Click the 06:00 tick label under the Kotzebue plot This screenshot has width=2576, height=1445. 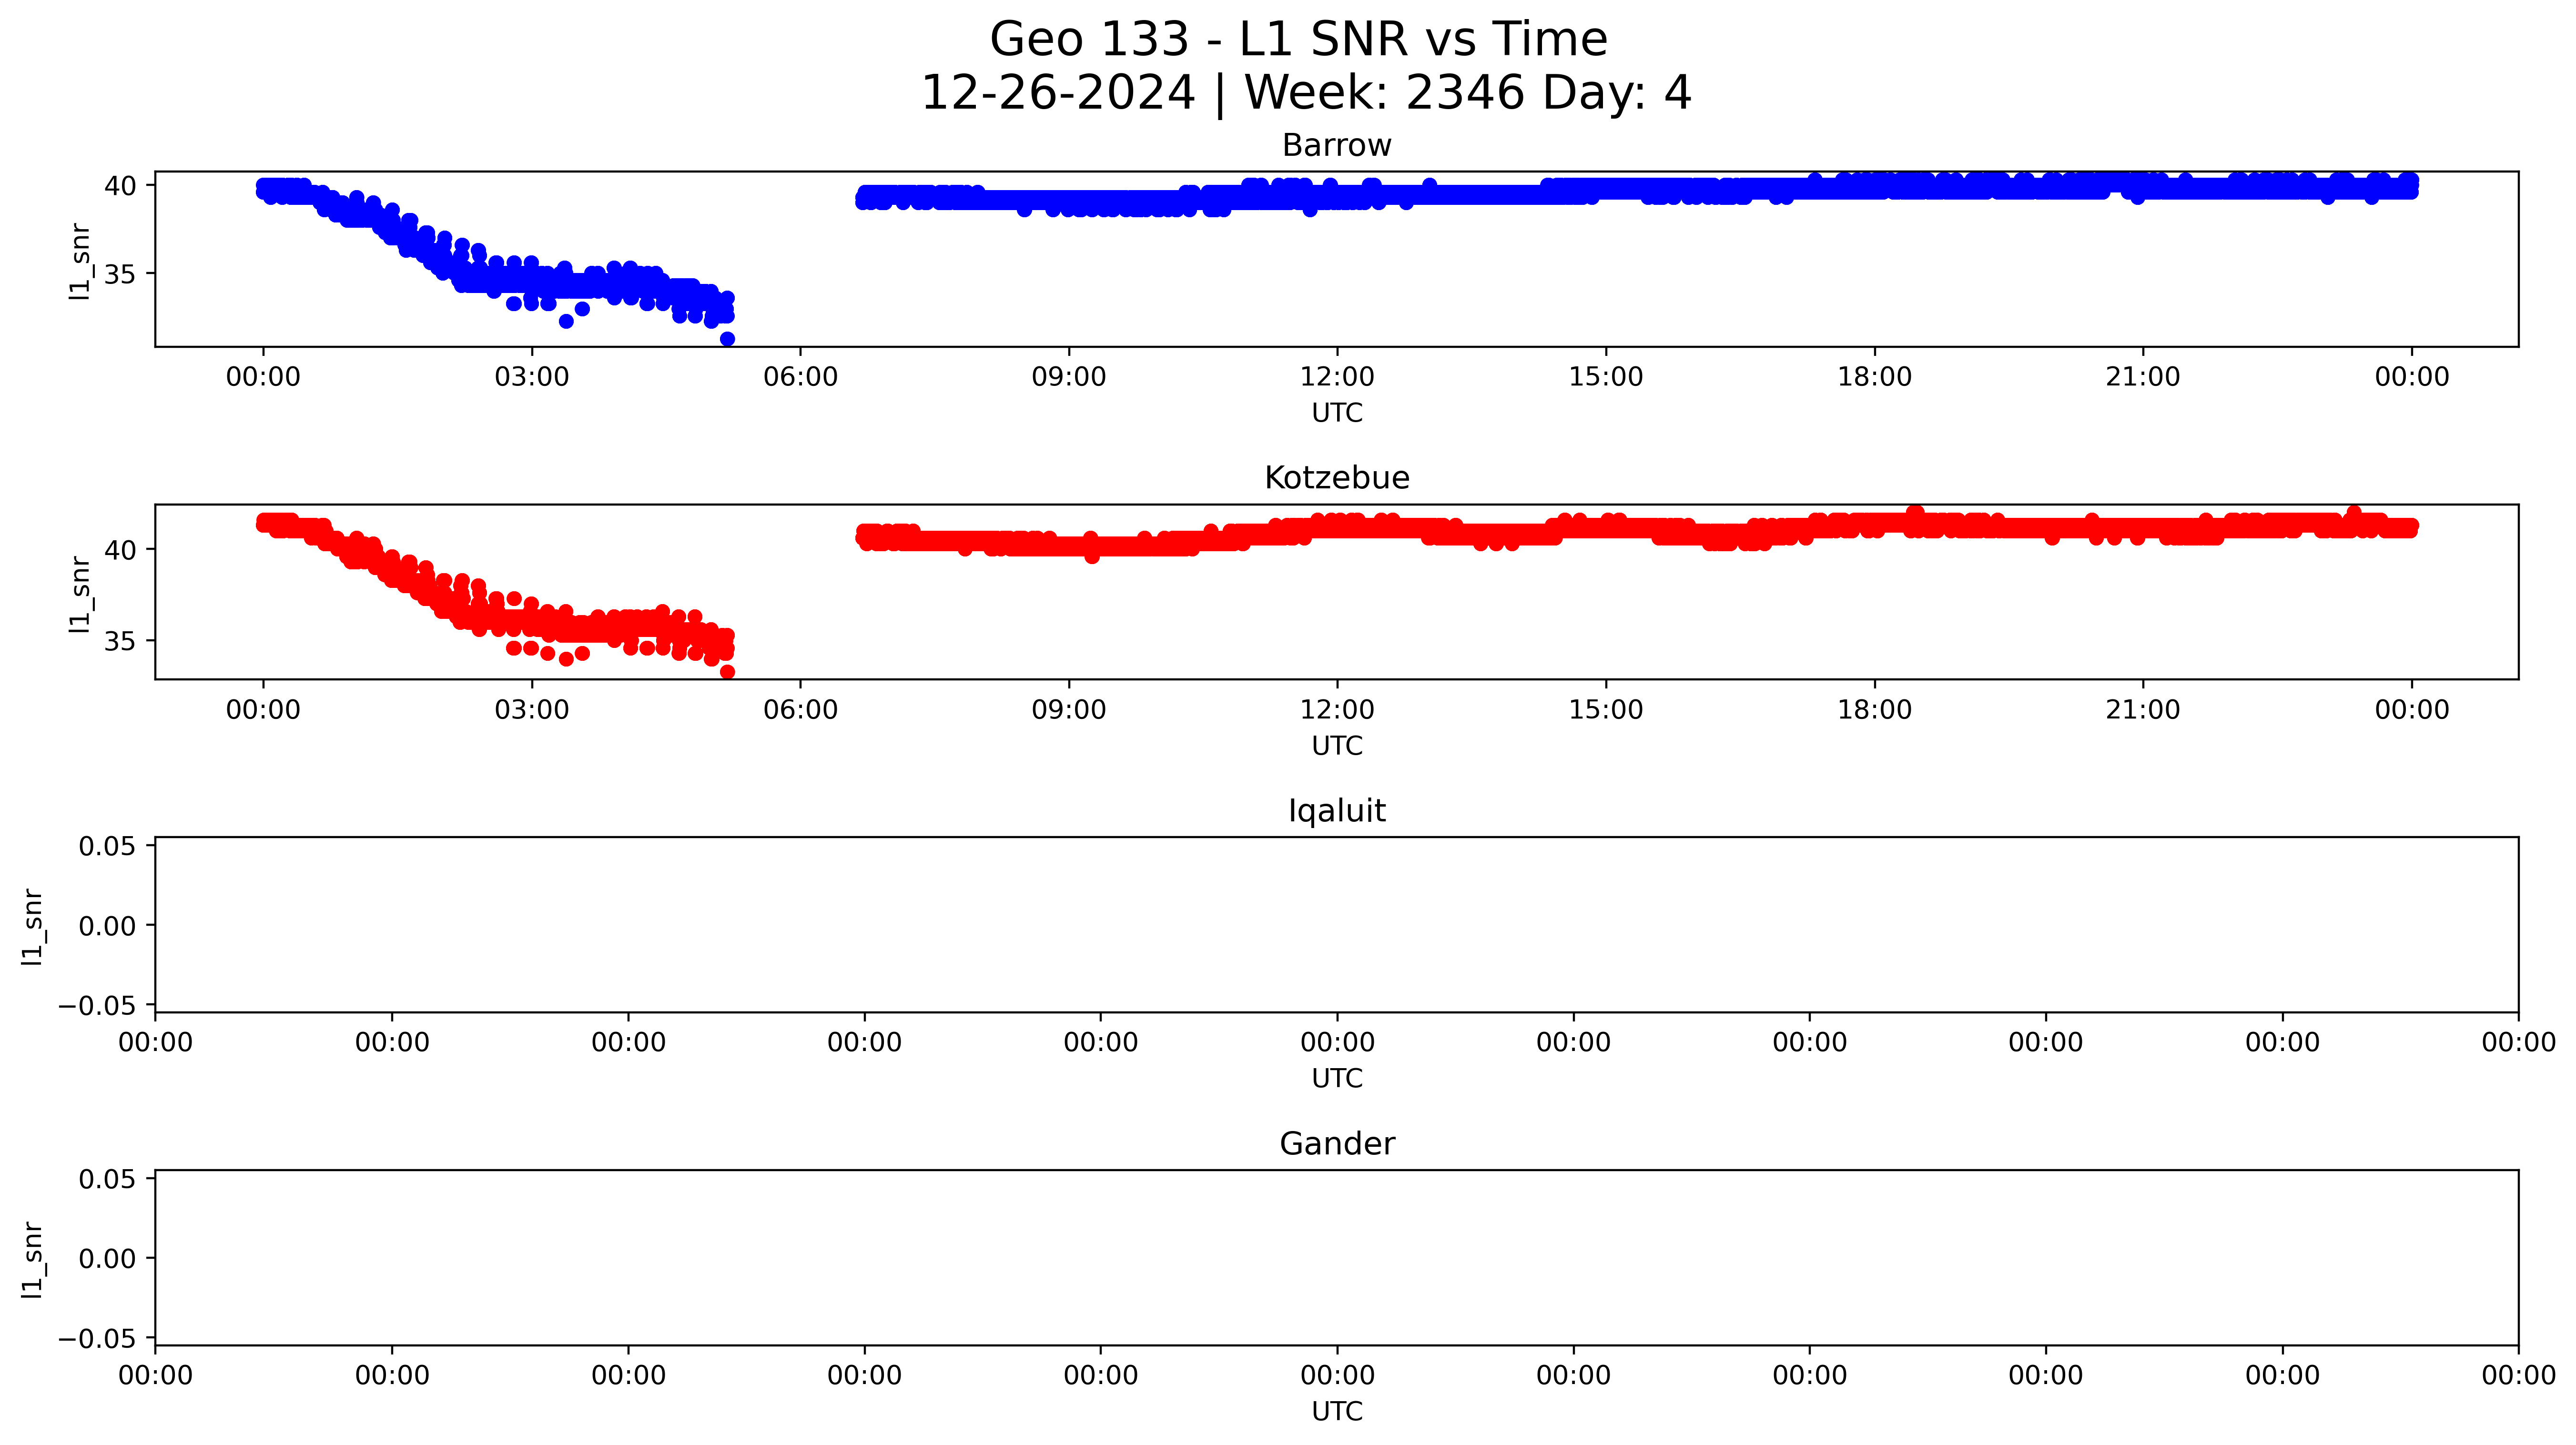point(800,710)
